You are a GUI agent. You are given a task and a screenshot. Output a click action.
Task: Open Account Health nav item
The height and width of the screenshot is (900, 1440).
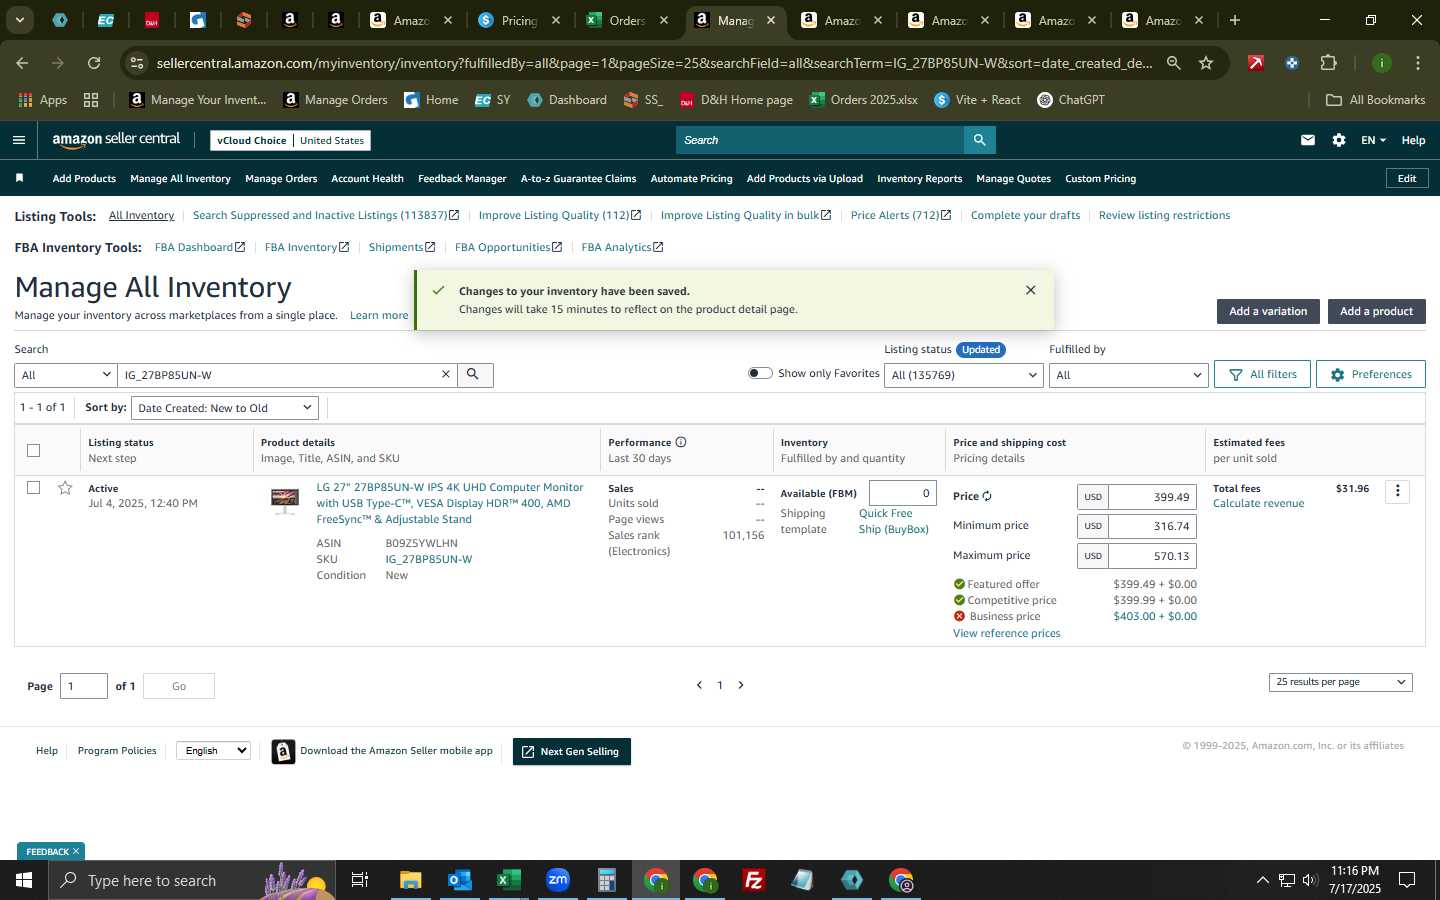367,178
